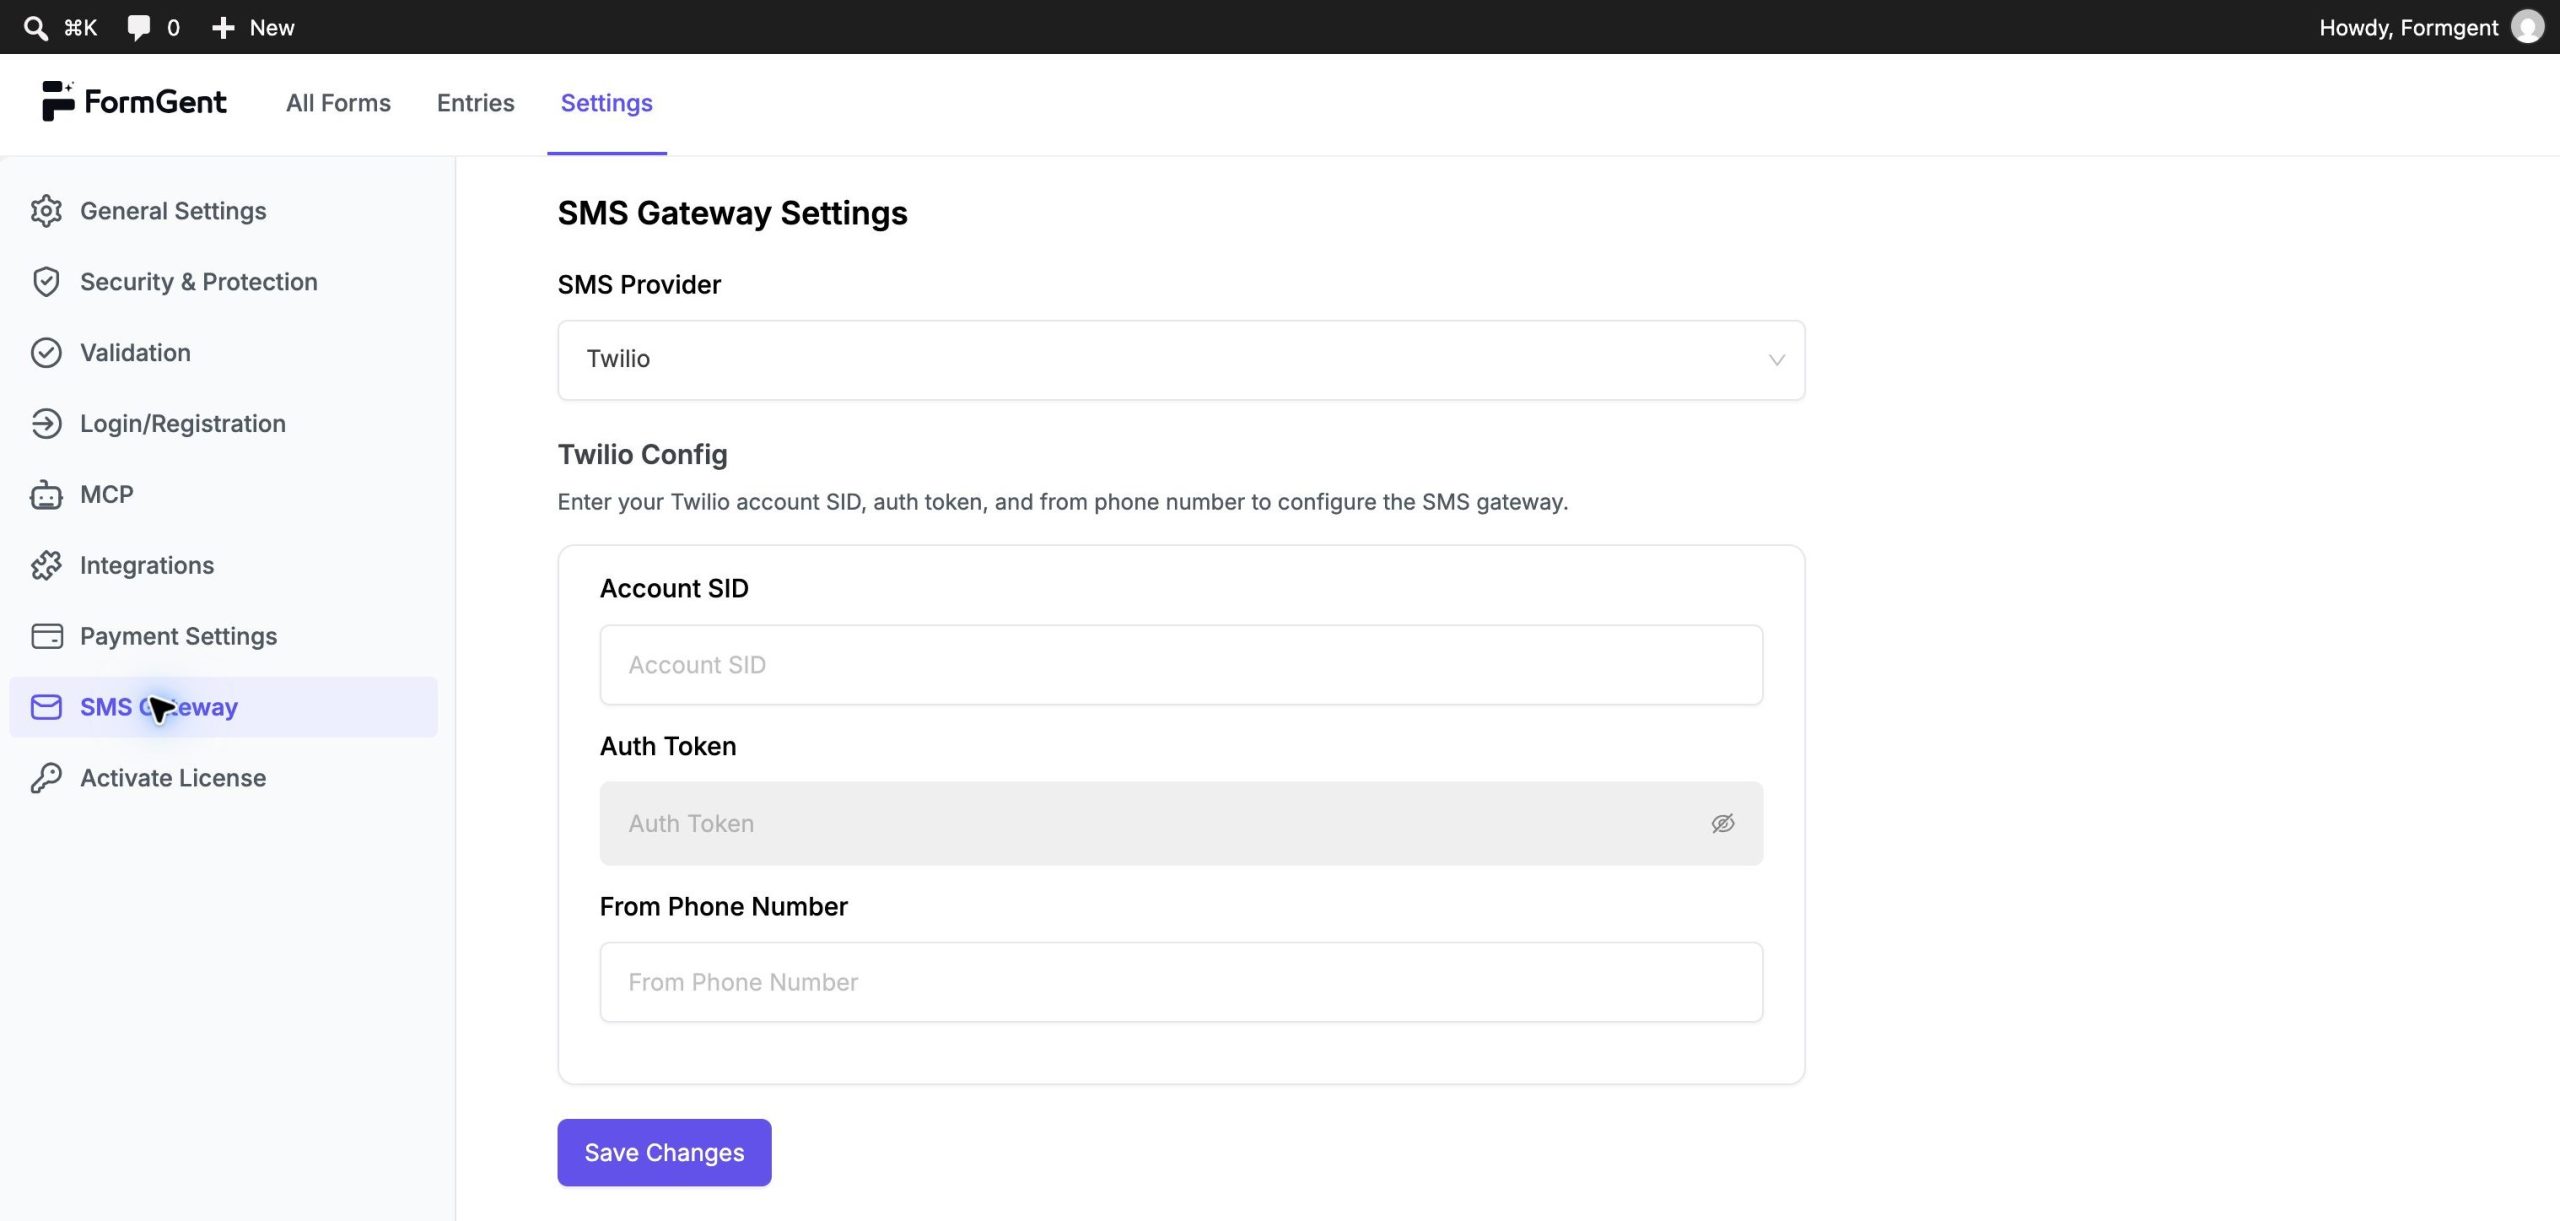Open the SMS Provider Twilio dropdown

click(1181, 360)
